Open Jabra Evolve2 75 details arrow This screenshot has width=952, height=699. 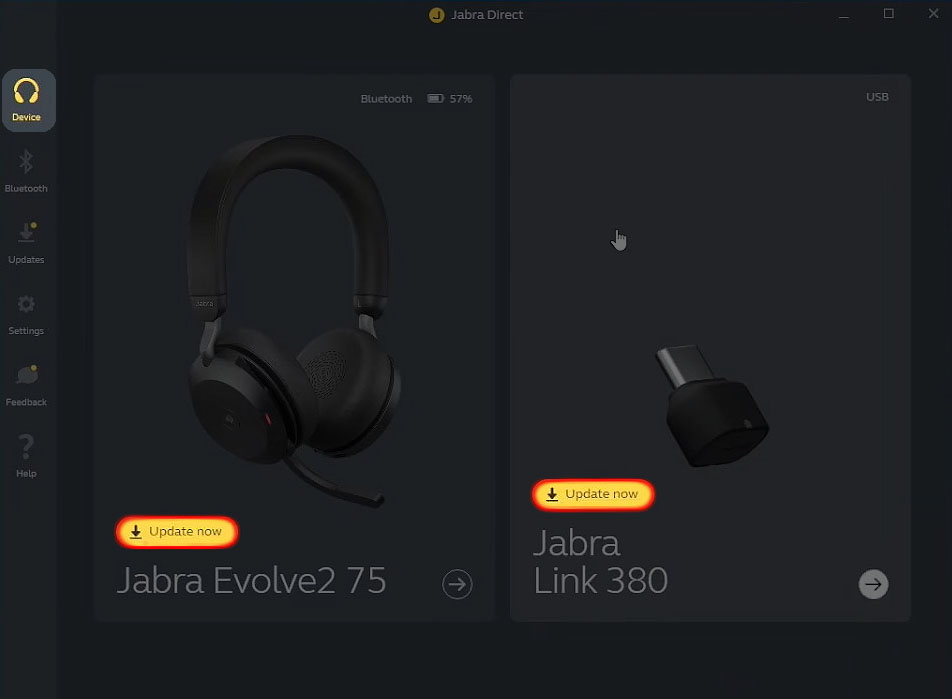point(457,584)
